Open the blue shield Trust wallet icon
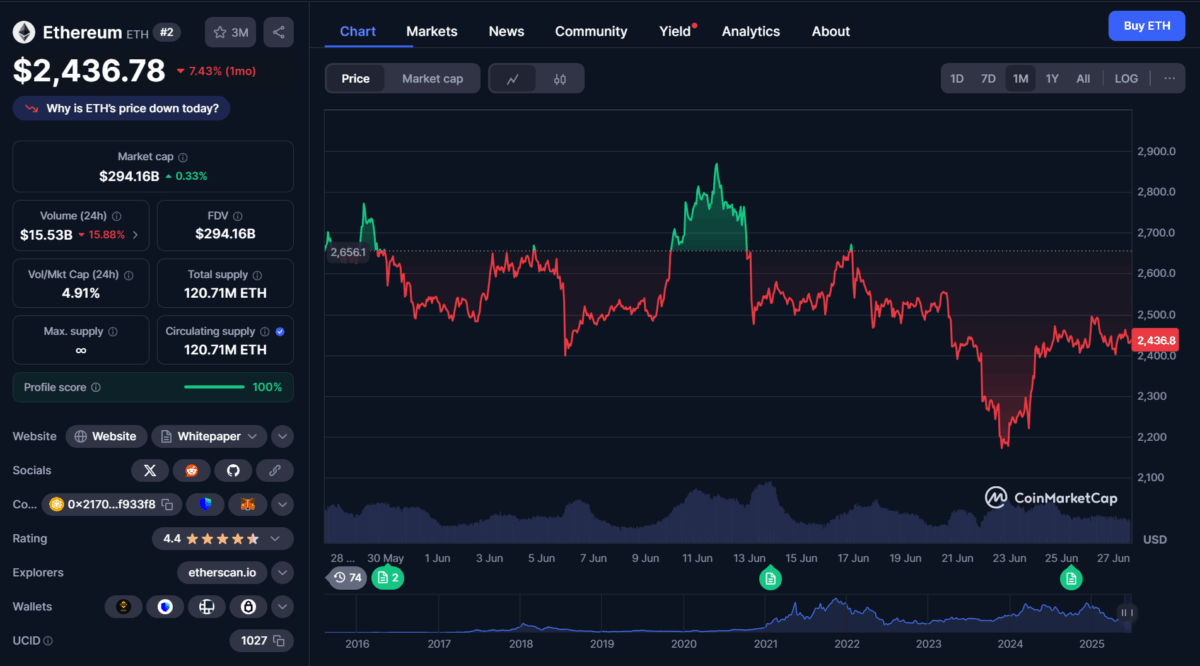The image size is (1200, 666). [x=165, y=606]
